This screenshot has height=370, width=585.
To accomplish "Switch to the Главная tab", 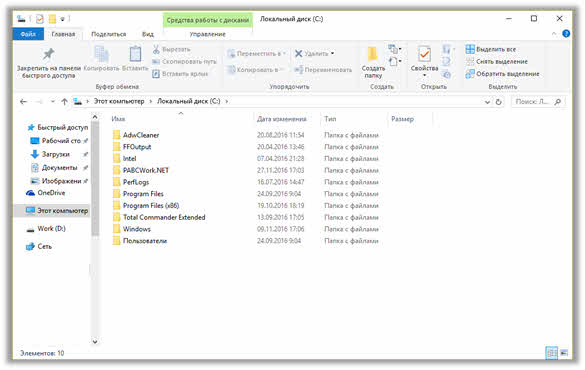I will coord(63,34).
